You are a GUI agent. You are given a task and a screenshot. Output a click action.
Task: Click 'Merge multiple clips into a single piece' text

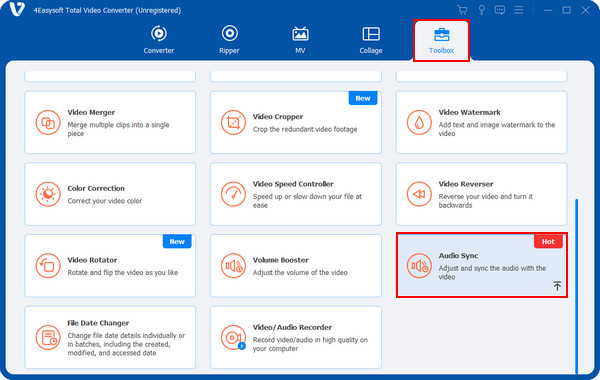pos(118,129)
